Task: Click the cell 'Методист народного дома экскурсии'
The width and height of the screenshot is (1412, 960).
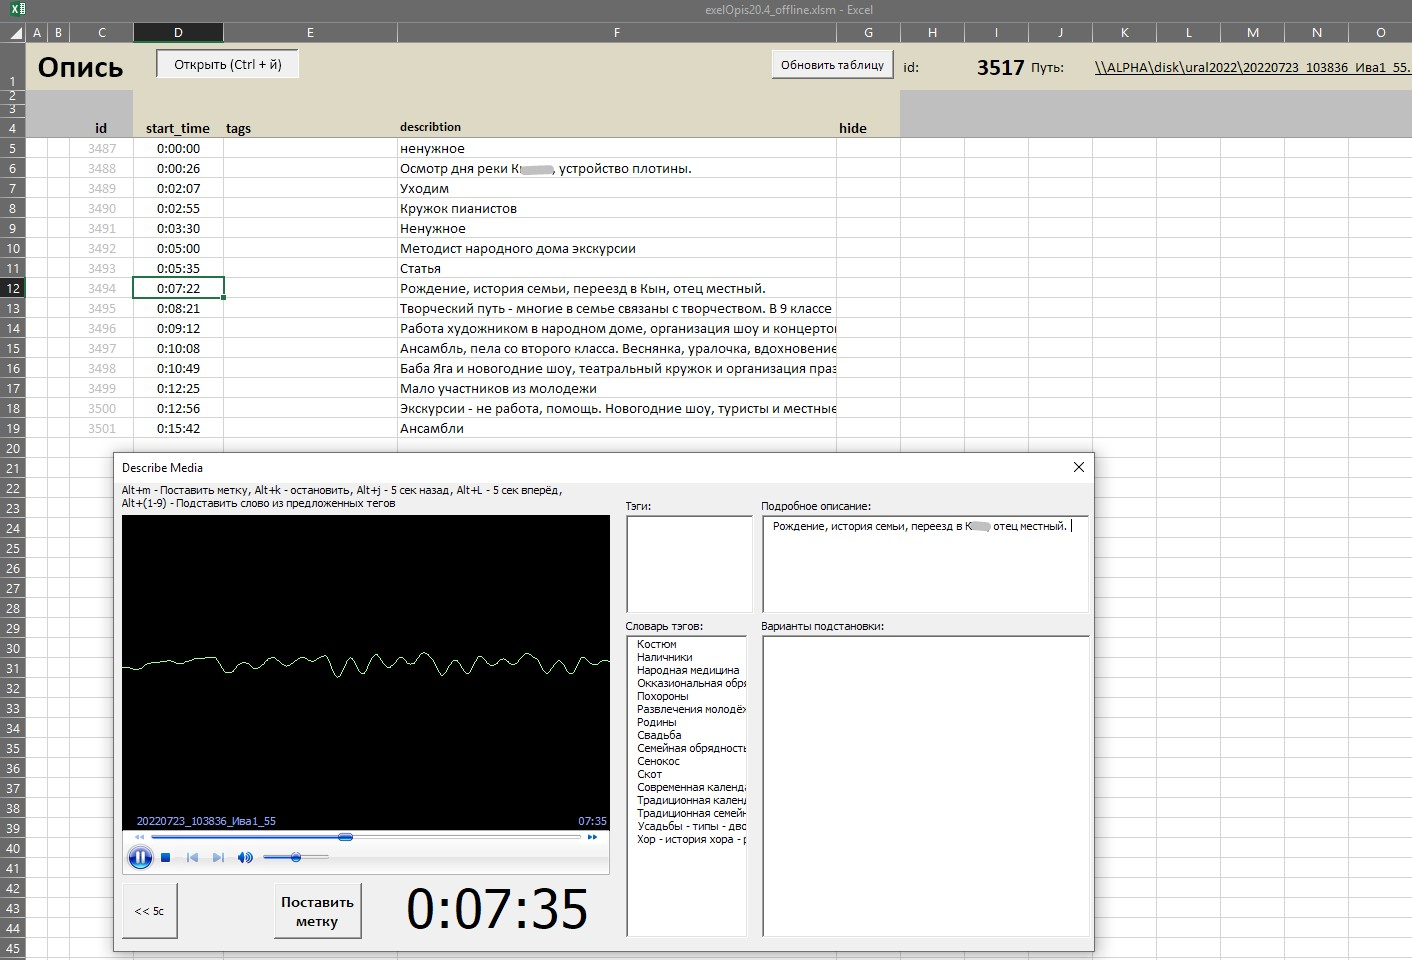Action: 617,248
